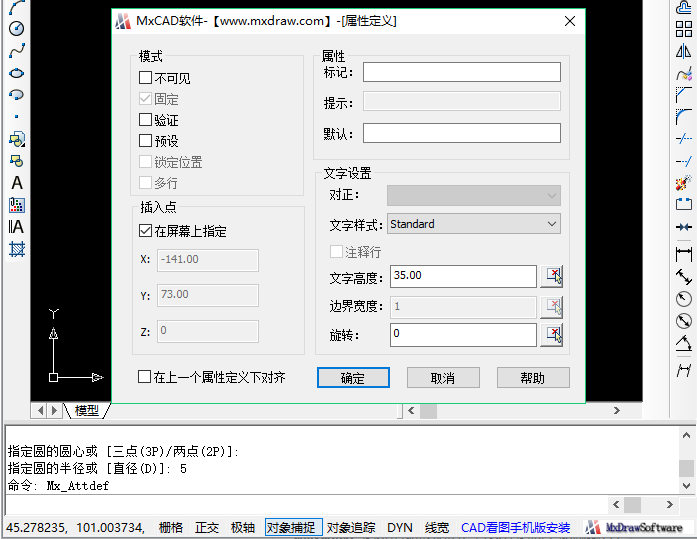The image size is (697, 539).
Task: Click the Radius dimension tool icon
Action: pyautogui.click(x=684, y=299)
